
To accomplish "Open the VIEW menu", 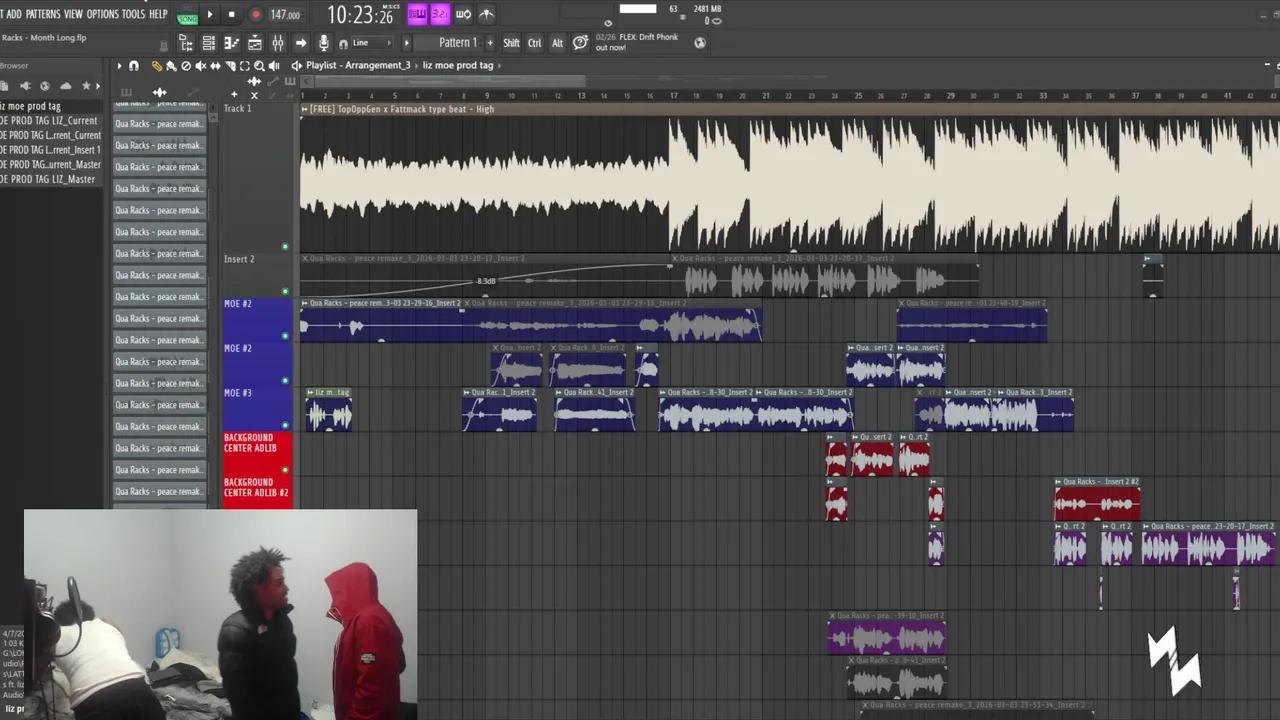I will [x=73, y=14].
